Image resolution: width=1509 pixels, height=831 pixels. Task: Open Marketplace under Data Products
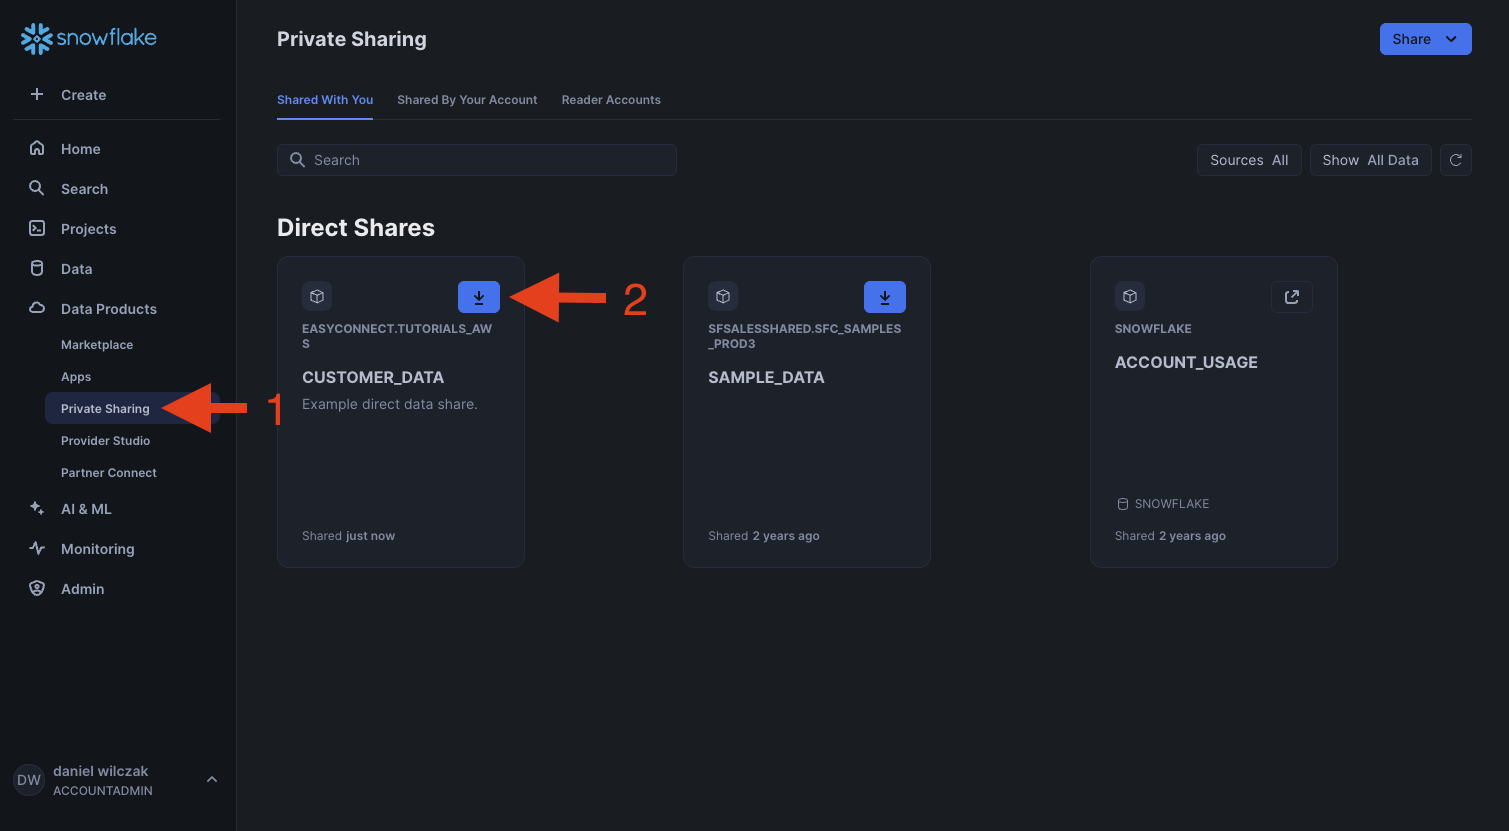97,345
